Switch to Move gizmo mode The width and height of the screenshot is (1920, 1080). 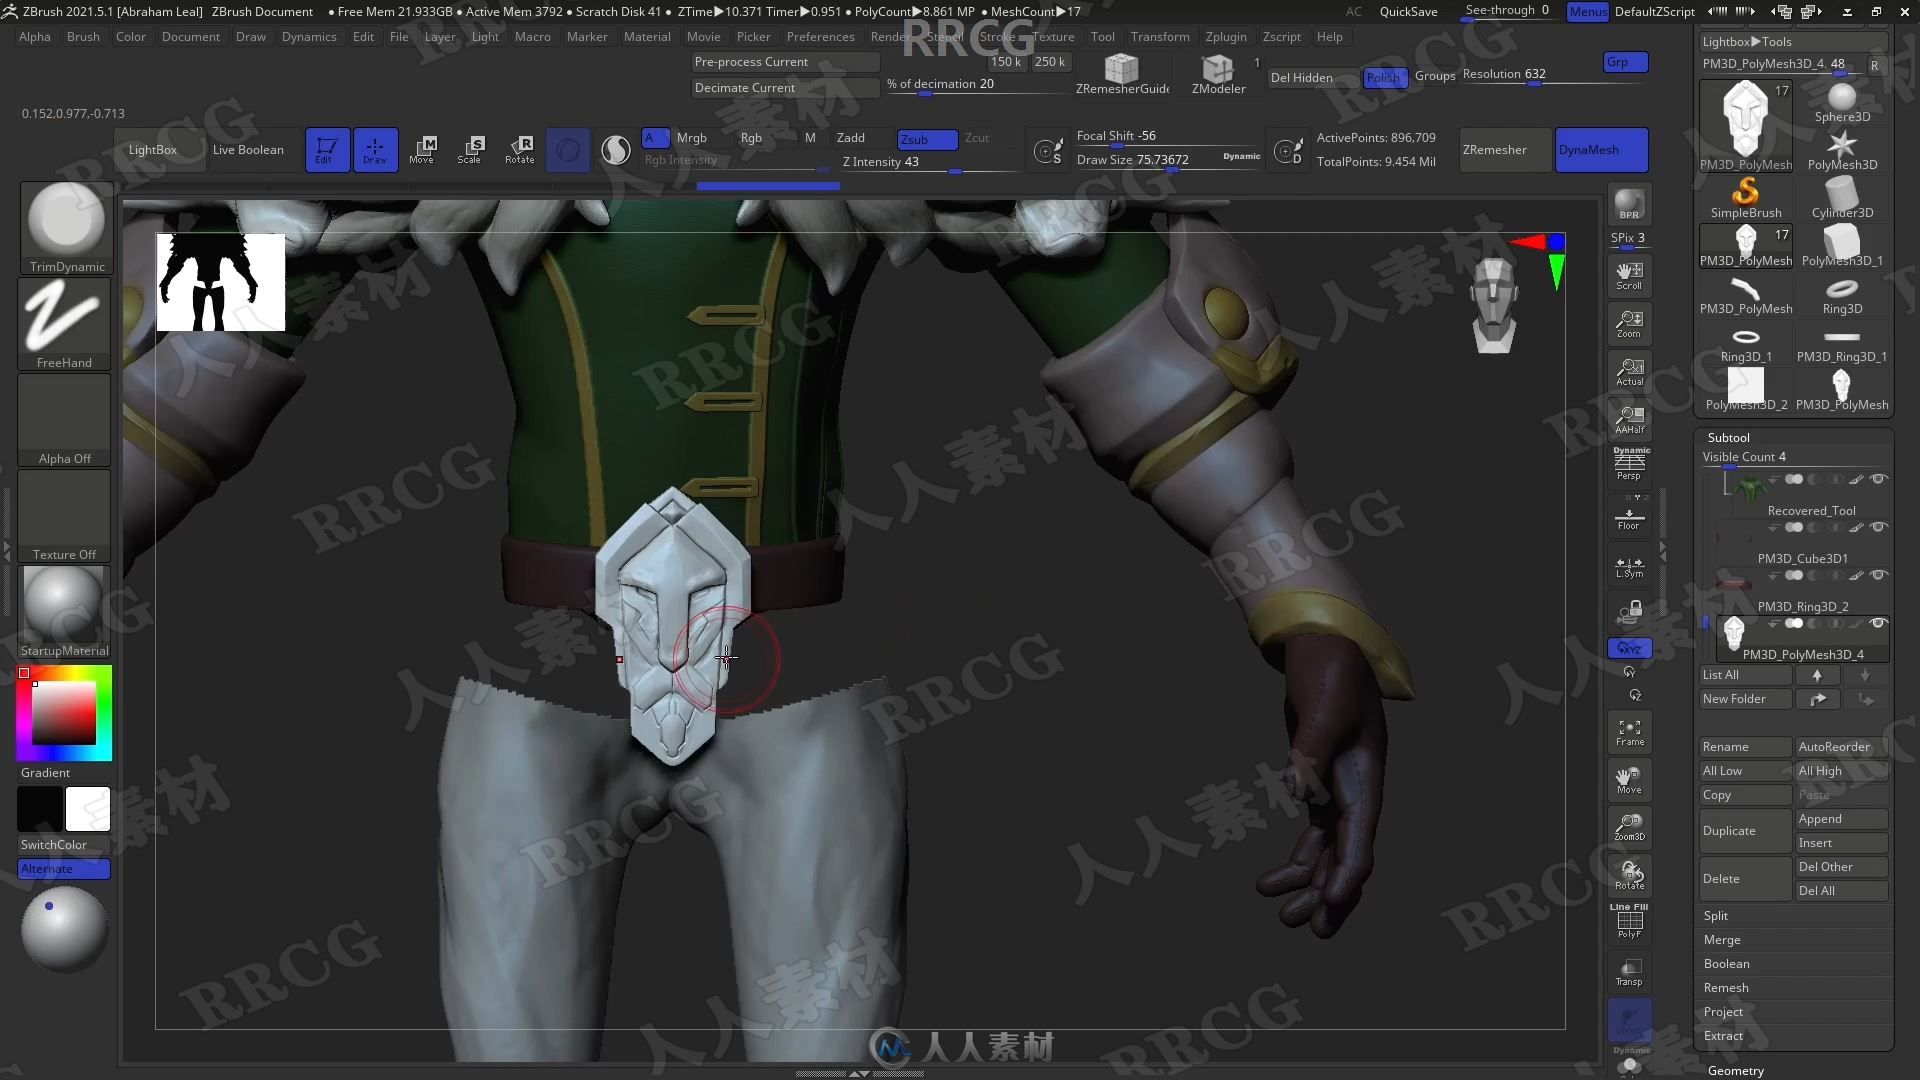tap(422, 150)
